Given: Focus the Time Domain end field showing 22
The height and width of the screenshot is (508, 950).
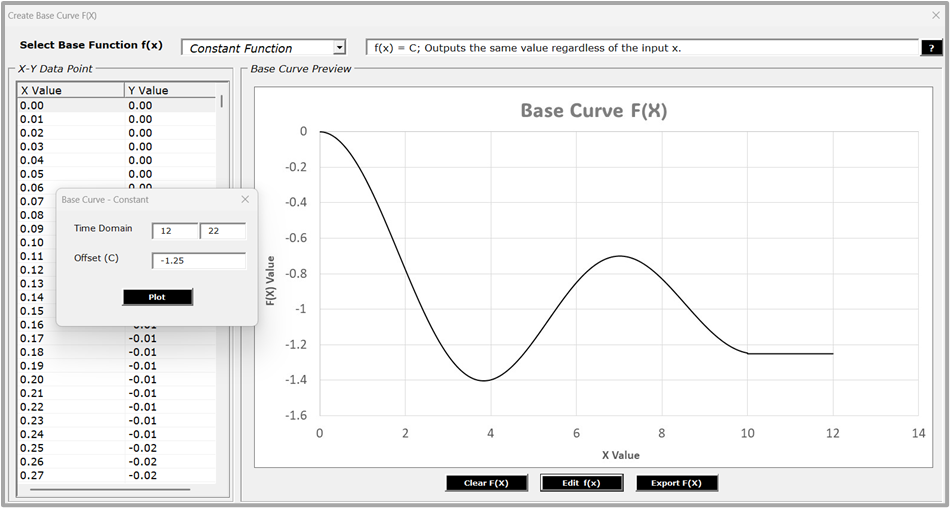Looking at the screenshot, I should 223,231.
